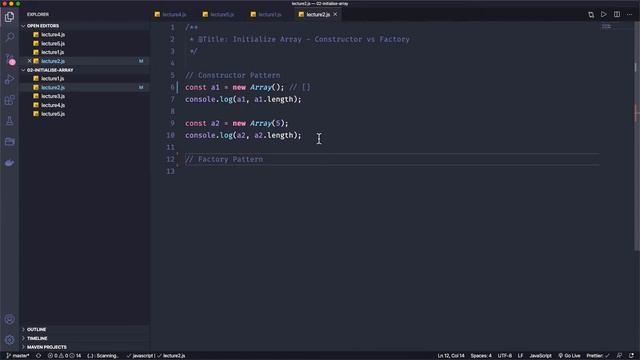This screenshot has width=640, height=360.
Task: Click the editor vertical scrollbar
Action: [x=637, y=137]
